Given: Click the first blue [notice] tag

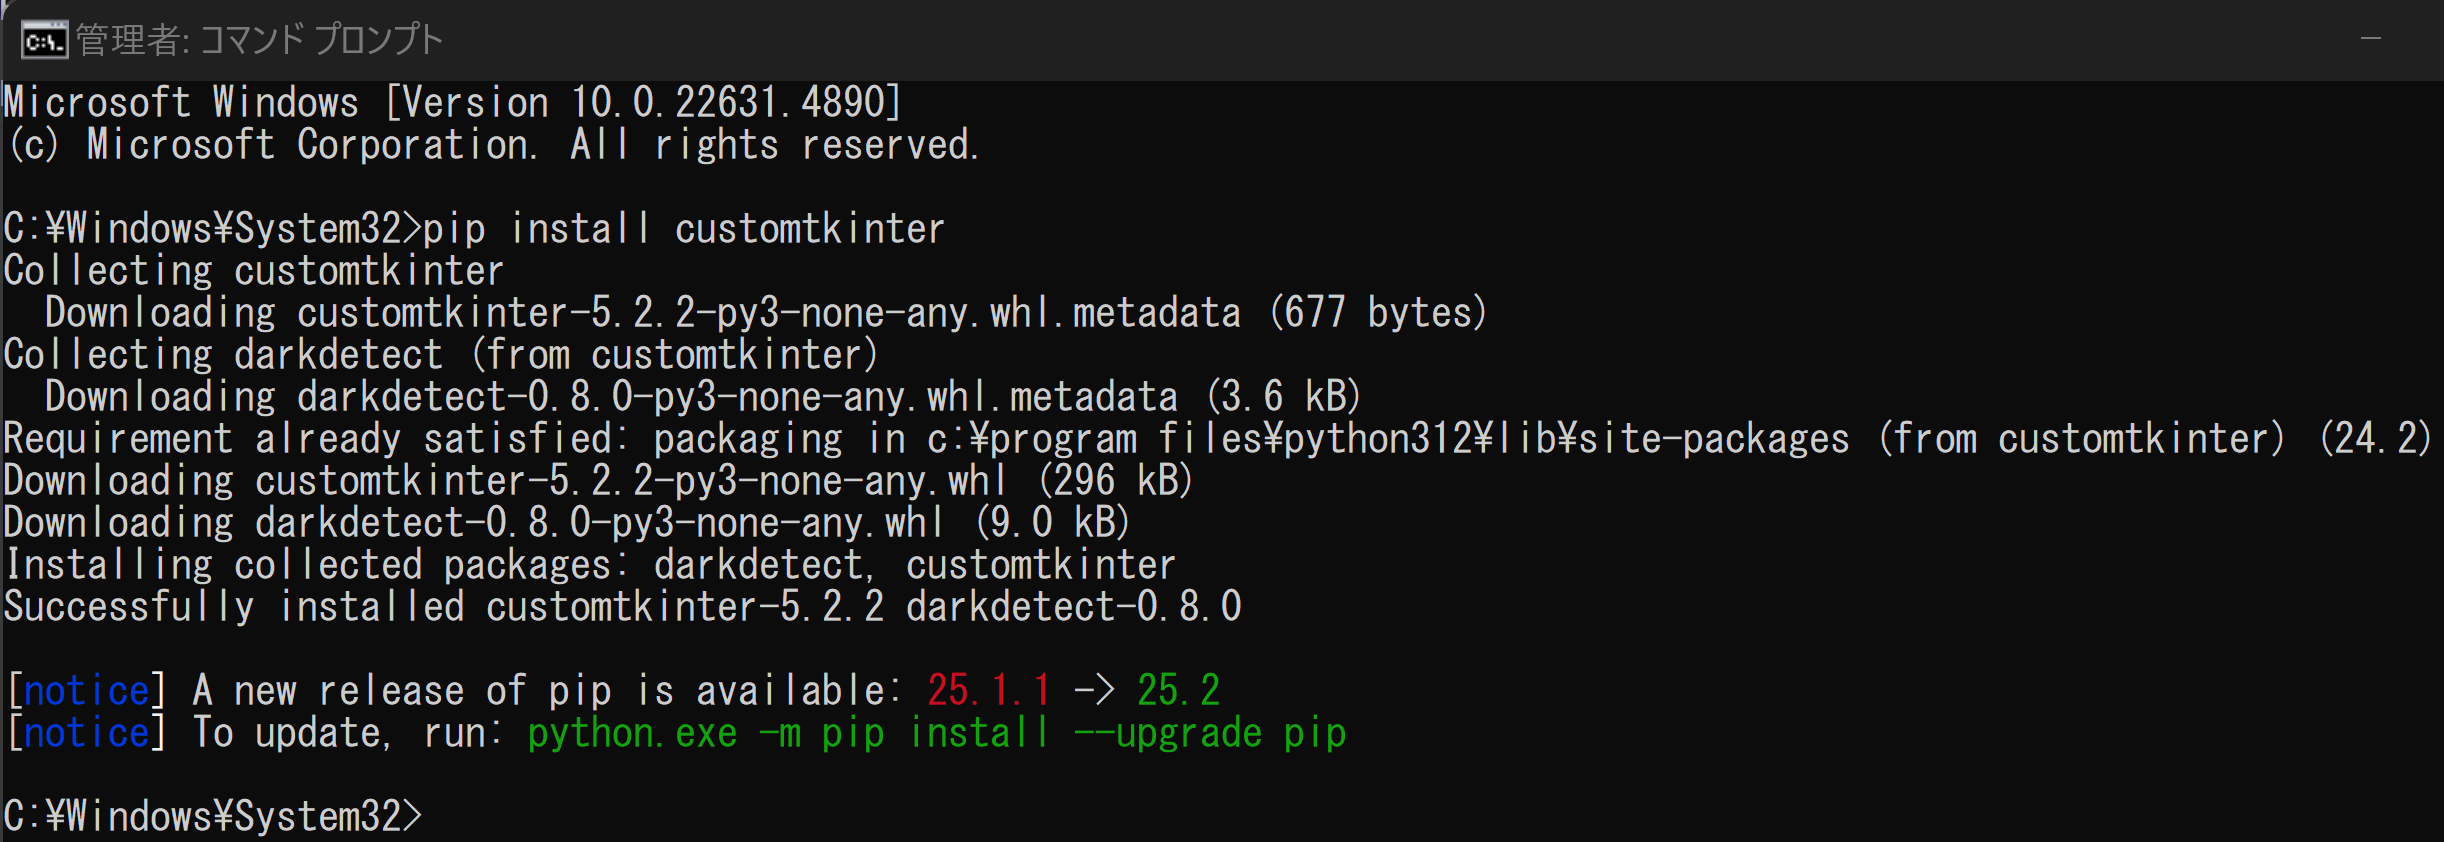Looking at the screenshot, I should (86, 691).
